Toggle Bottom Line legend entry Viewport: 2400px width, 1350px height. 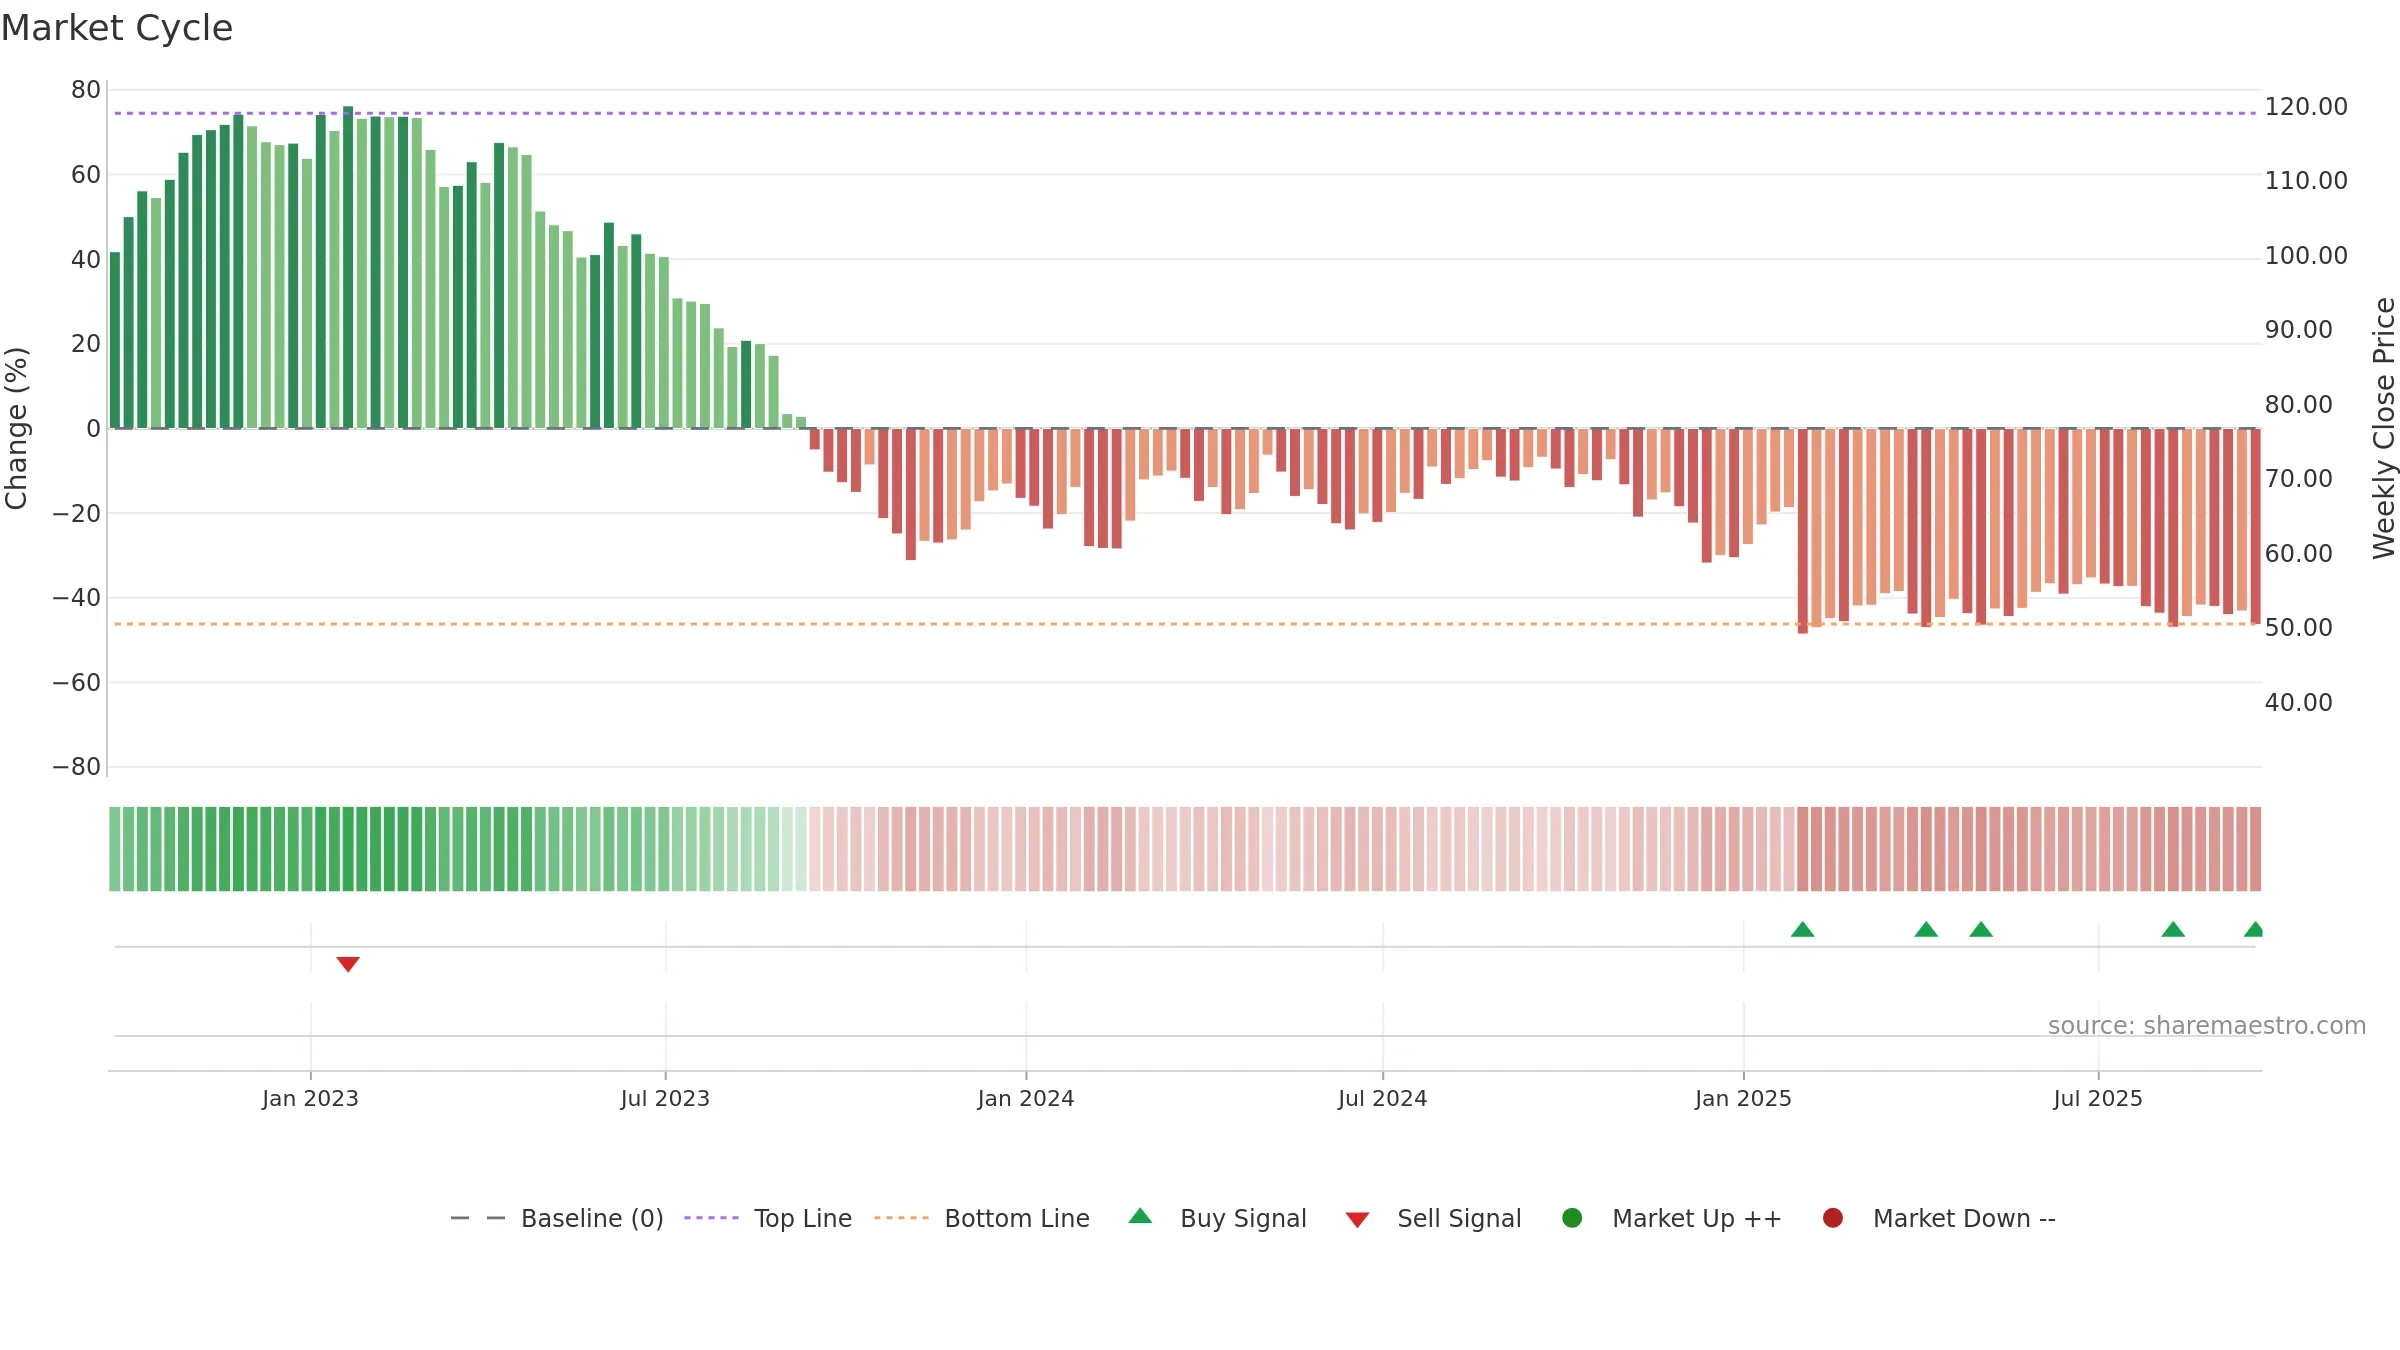coord(982,1218)
